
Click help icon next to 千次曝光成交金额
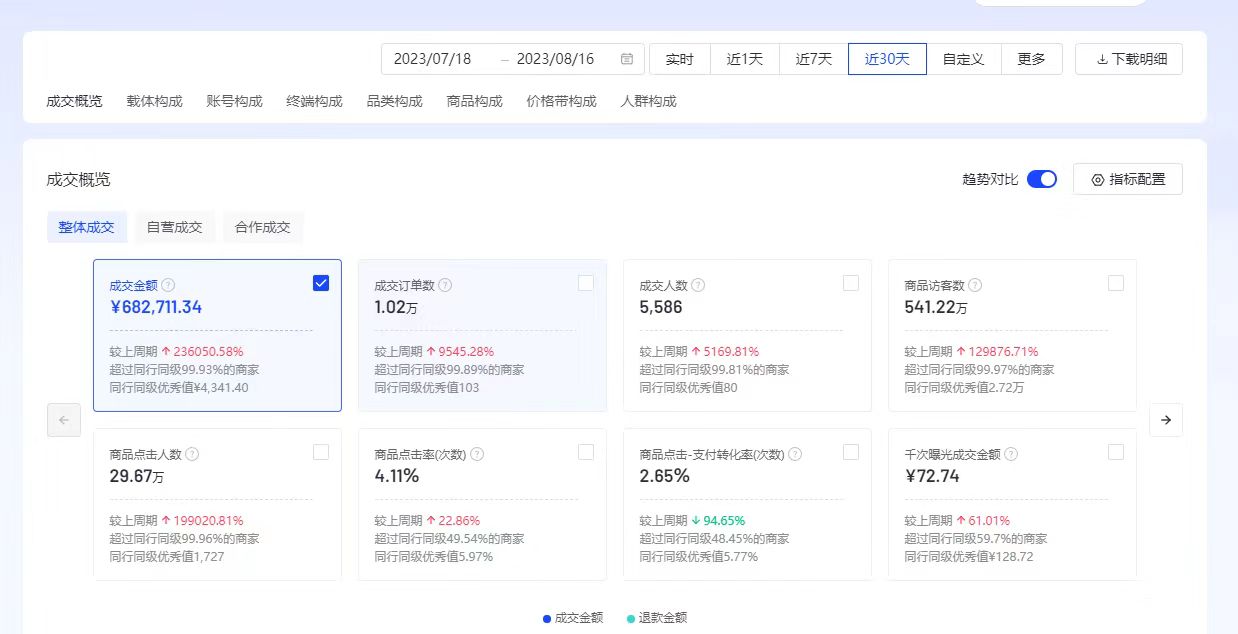point(1011,454)
